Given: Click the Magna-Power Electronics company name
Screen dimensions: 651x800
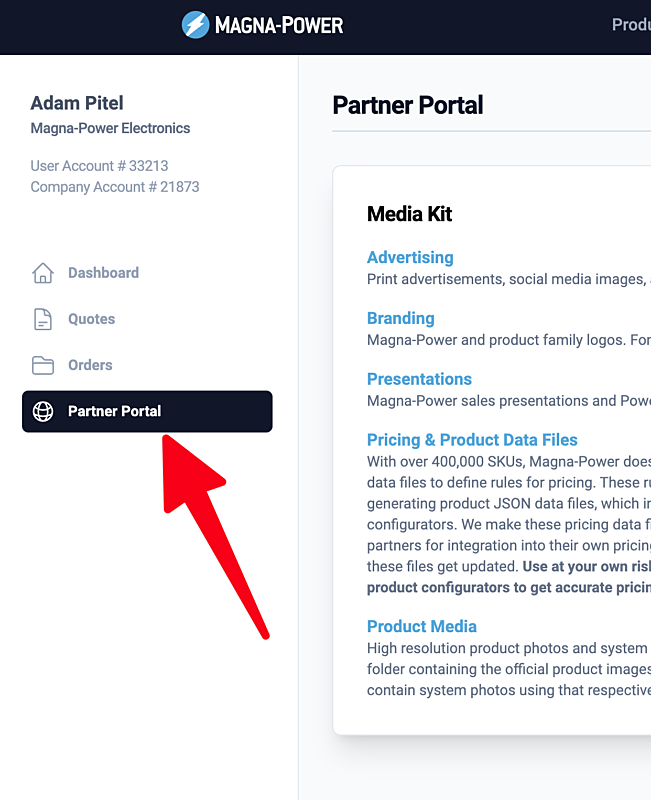Looking at the screenshot, I should [x=110, y=128].
